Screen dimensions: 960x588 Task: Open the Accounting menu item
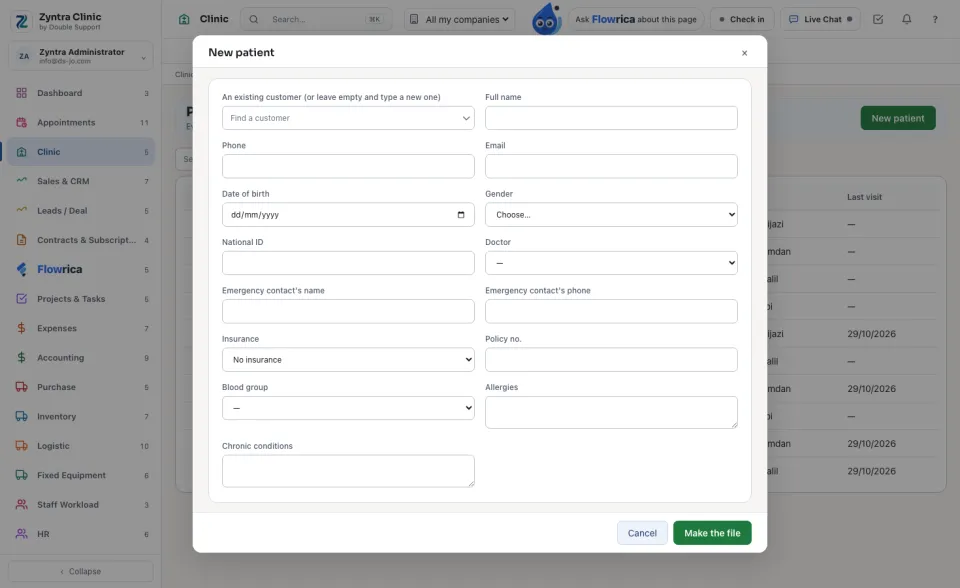[81, 358]
